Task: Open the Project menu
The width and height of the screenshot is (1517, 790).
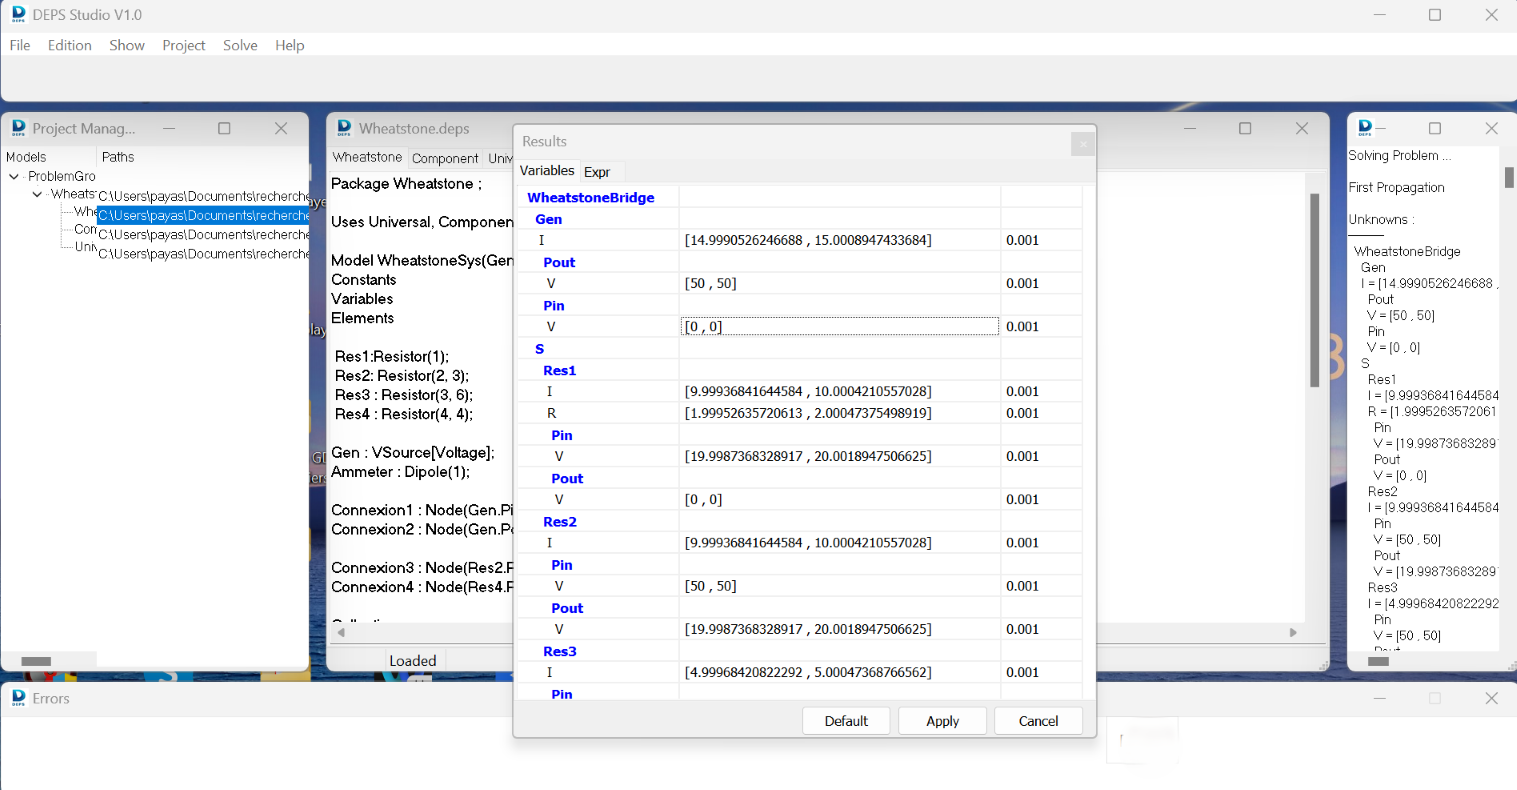Action: click(183, 45)
